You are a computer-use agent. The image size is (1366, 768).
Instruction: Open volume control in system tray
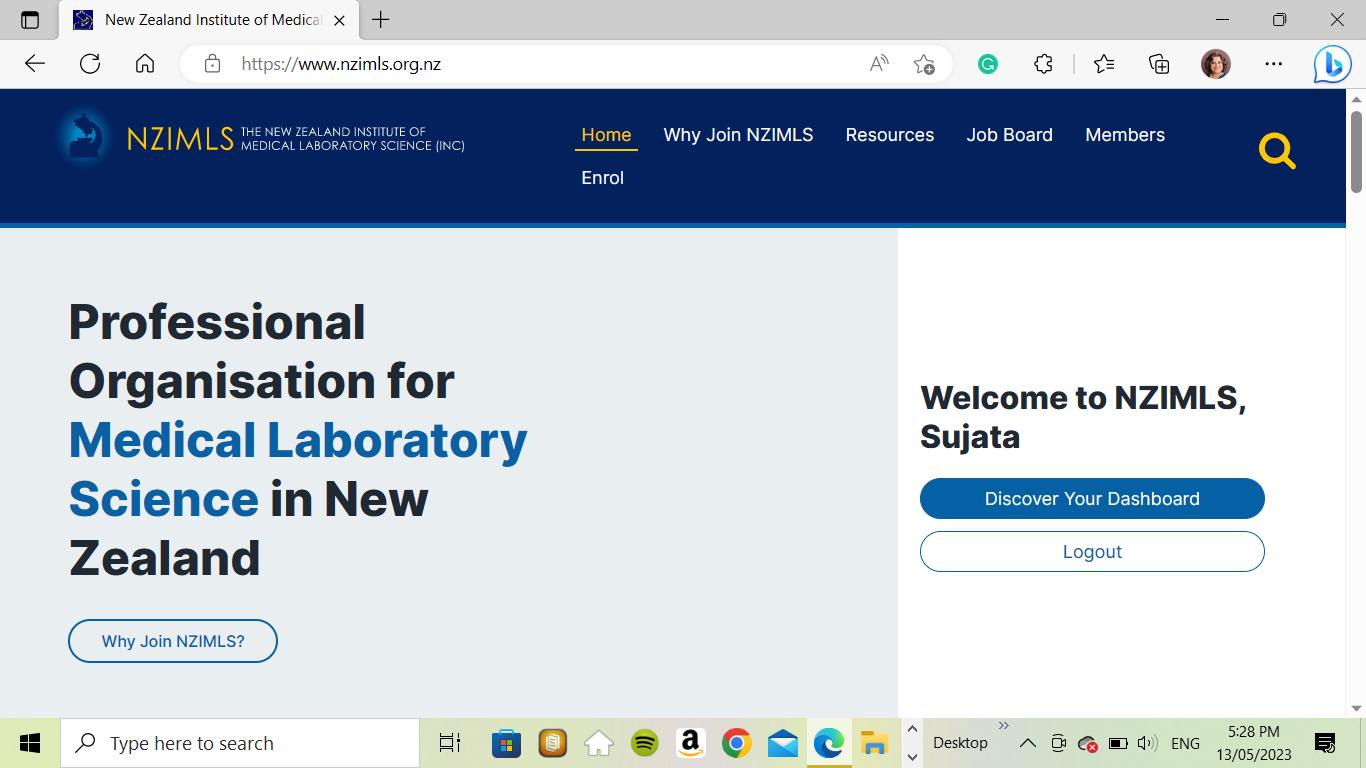(1148, 743)
